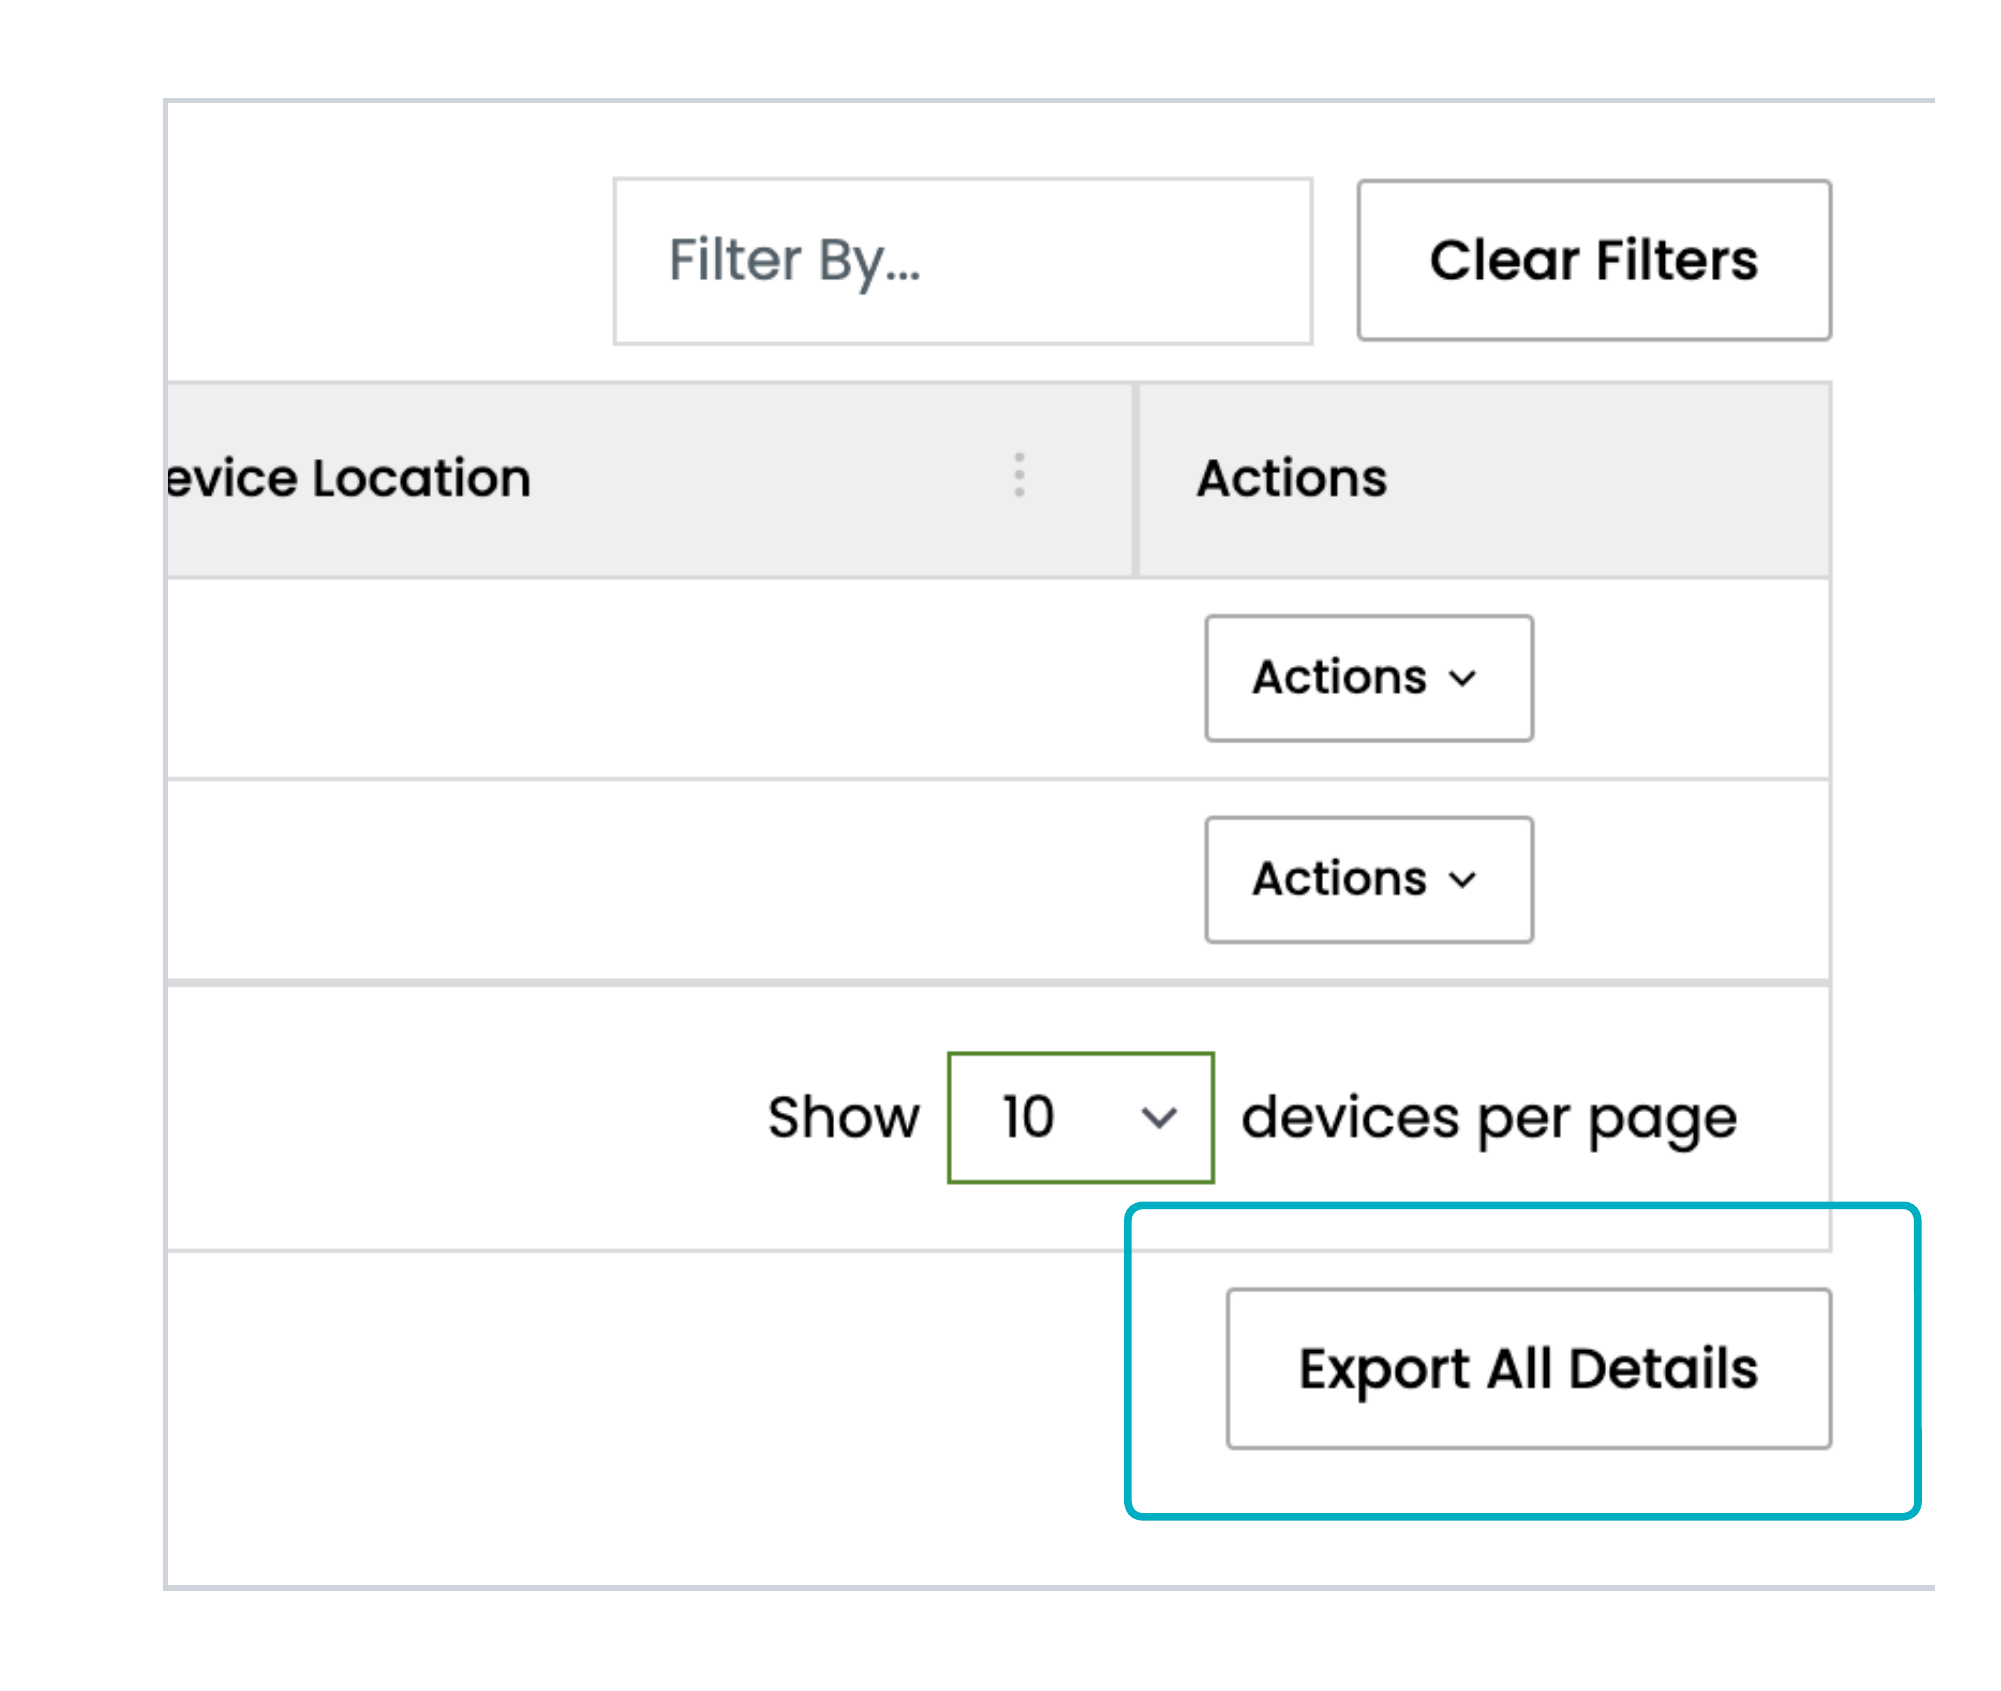Image resolution: width=2001 pixels, height=1691 pixels.
Task: Click the 'devices per page' label
Action: 1488,1118
